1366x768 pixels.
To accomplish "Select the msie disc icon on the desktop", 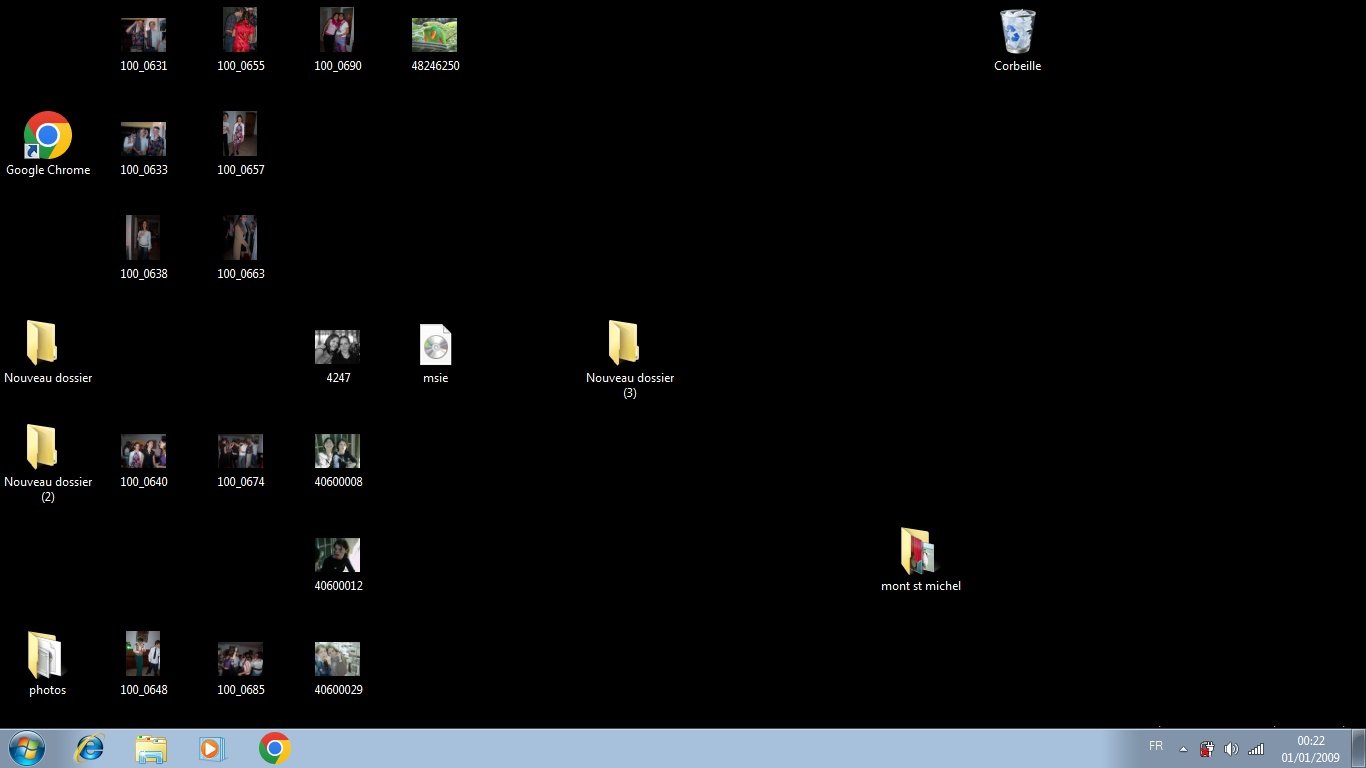I will coord(435,344).
